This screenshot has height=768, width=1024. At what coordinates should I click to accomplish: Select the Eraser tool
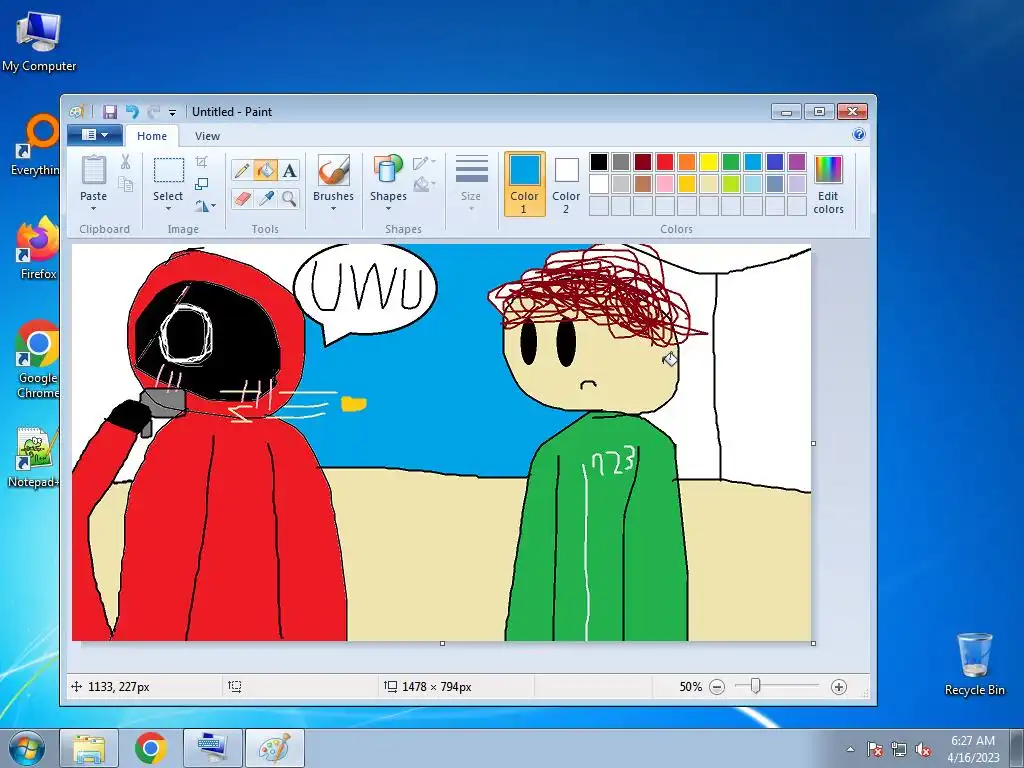pos(242,198)
